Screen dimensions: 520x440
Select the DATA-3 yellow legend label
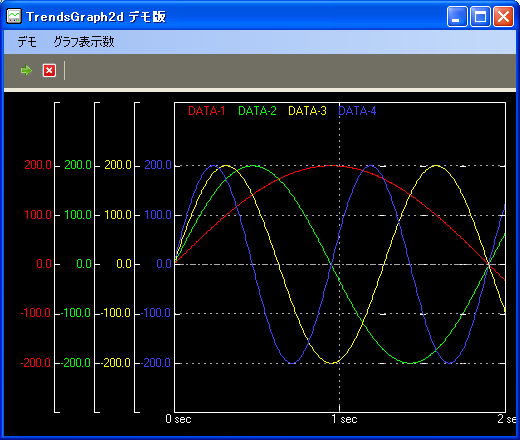307,111
